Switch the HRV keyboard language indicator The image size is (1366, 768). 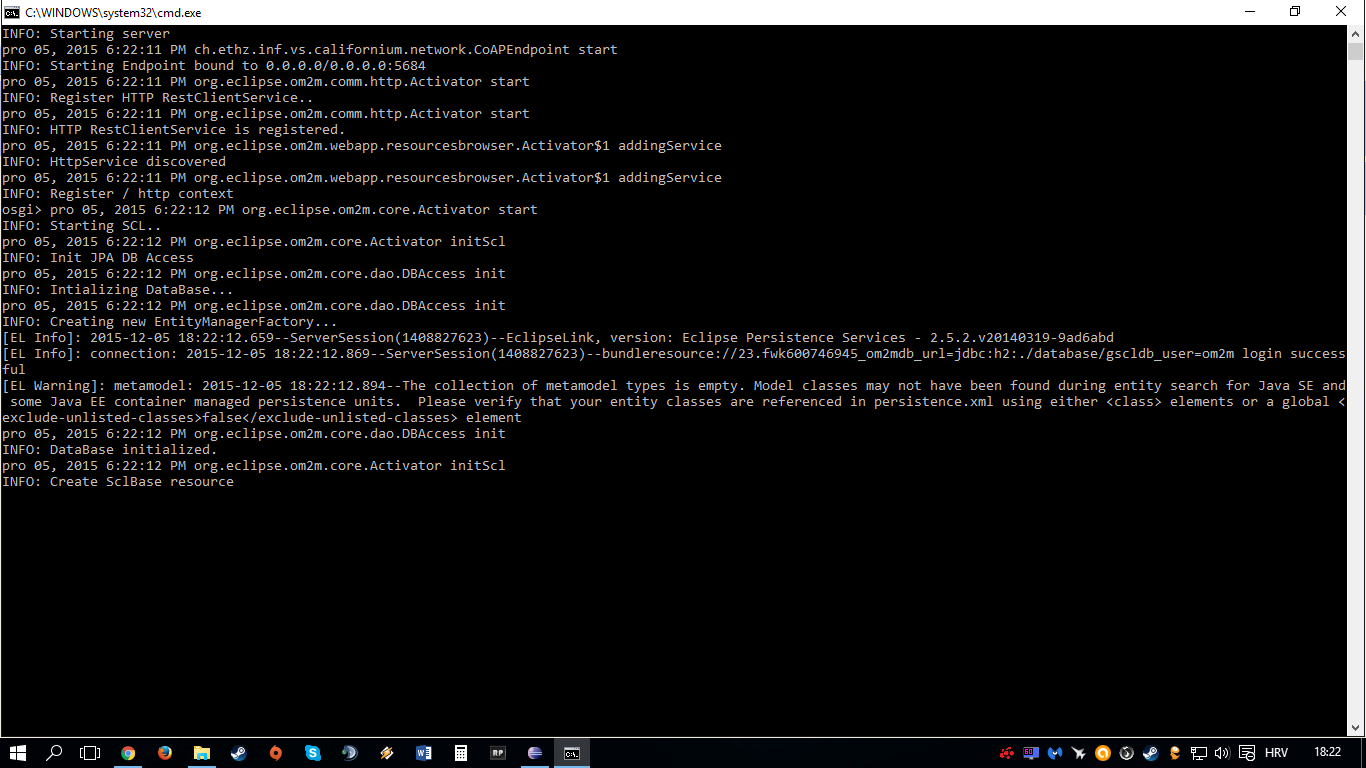tap(1276, 753)
